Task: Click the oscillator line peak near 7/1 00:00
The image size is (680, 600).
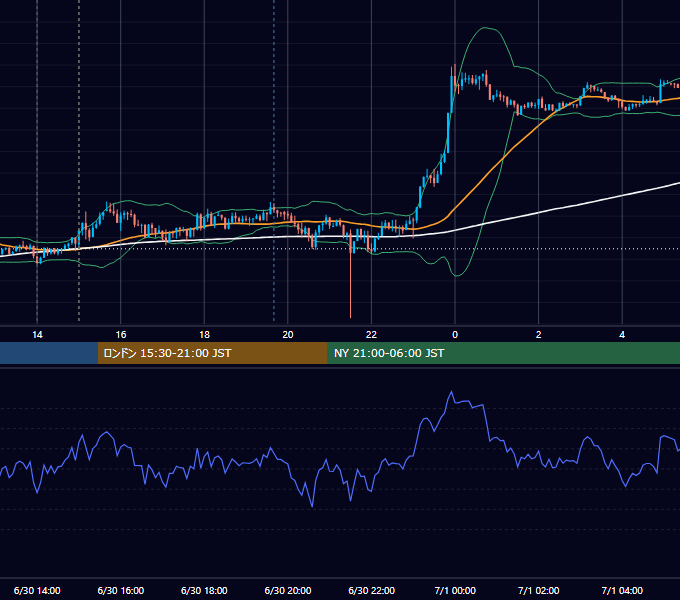Action: (451, 392)
